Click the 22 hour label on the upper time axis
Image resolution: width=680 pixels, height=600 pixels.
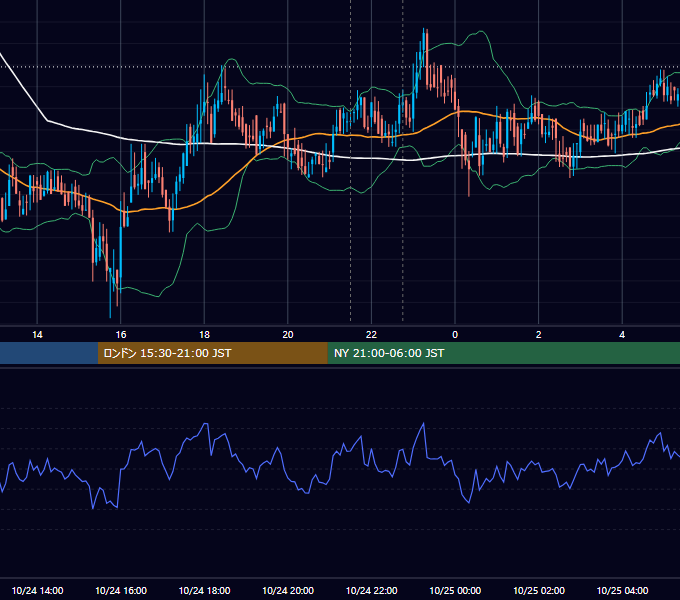pos(371,335)
